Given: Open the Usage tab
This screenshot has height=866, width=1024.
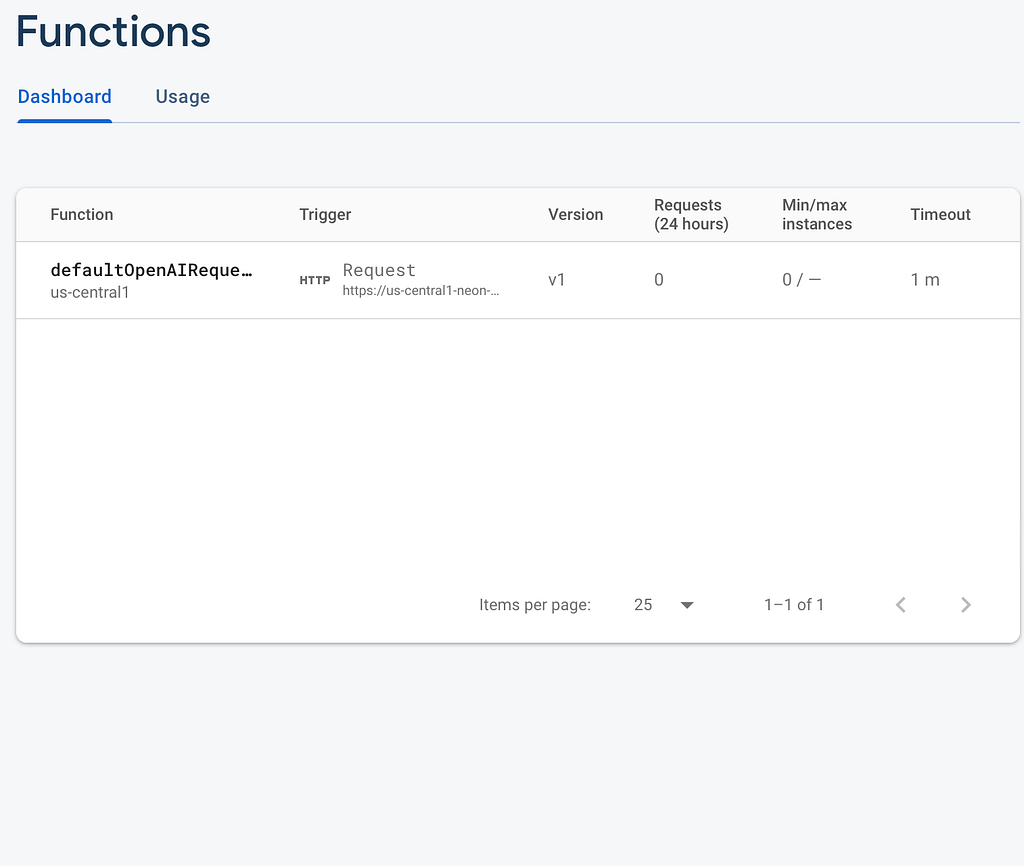Looking at the screenshot, I should tap(182, 97).
